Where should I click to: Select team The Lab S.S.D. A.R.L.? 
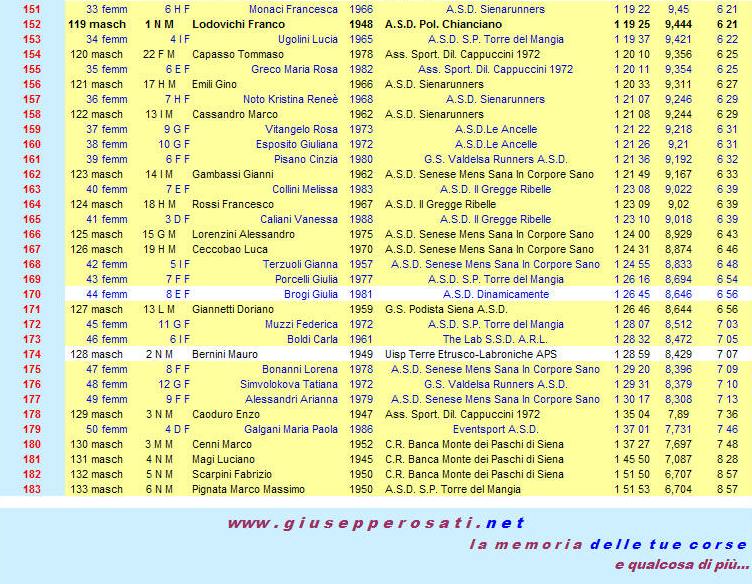495,339
